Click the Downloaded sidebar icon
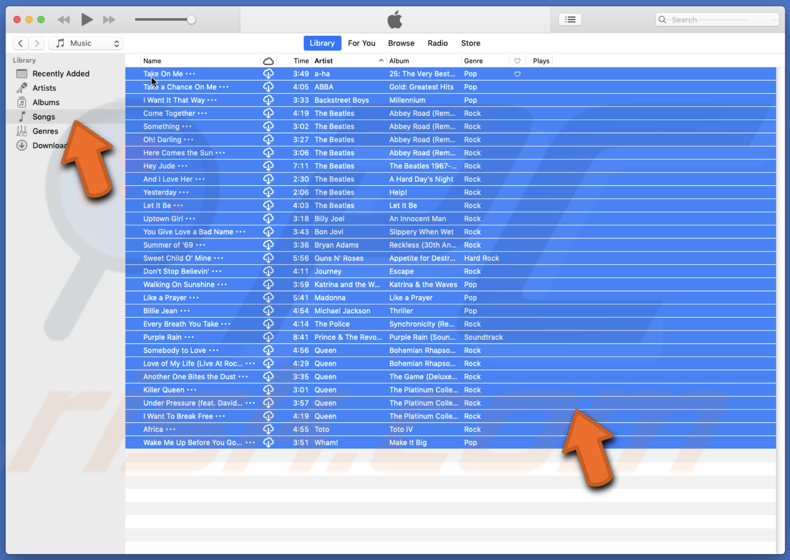 click(22, 146)
